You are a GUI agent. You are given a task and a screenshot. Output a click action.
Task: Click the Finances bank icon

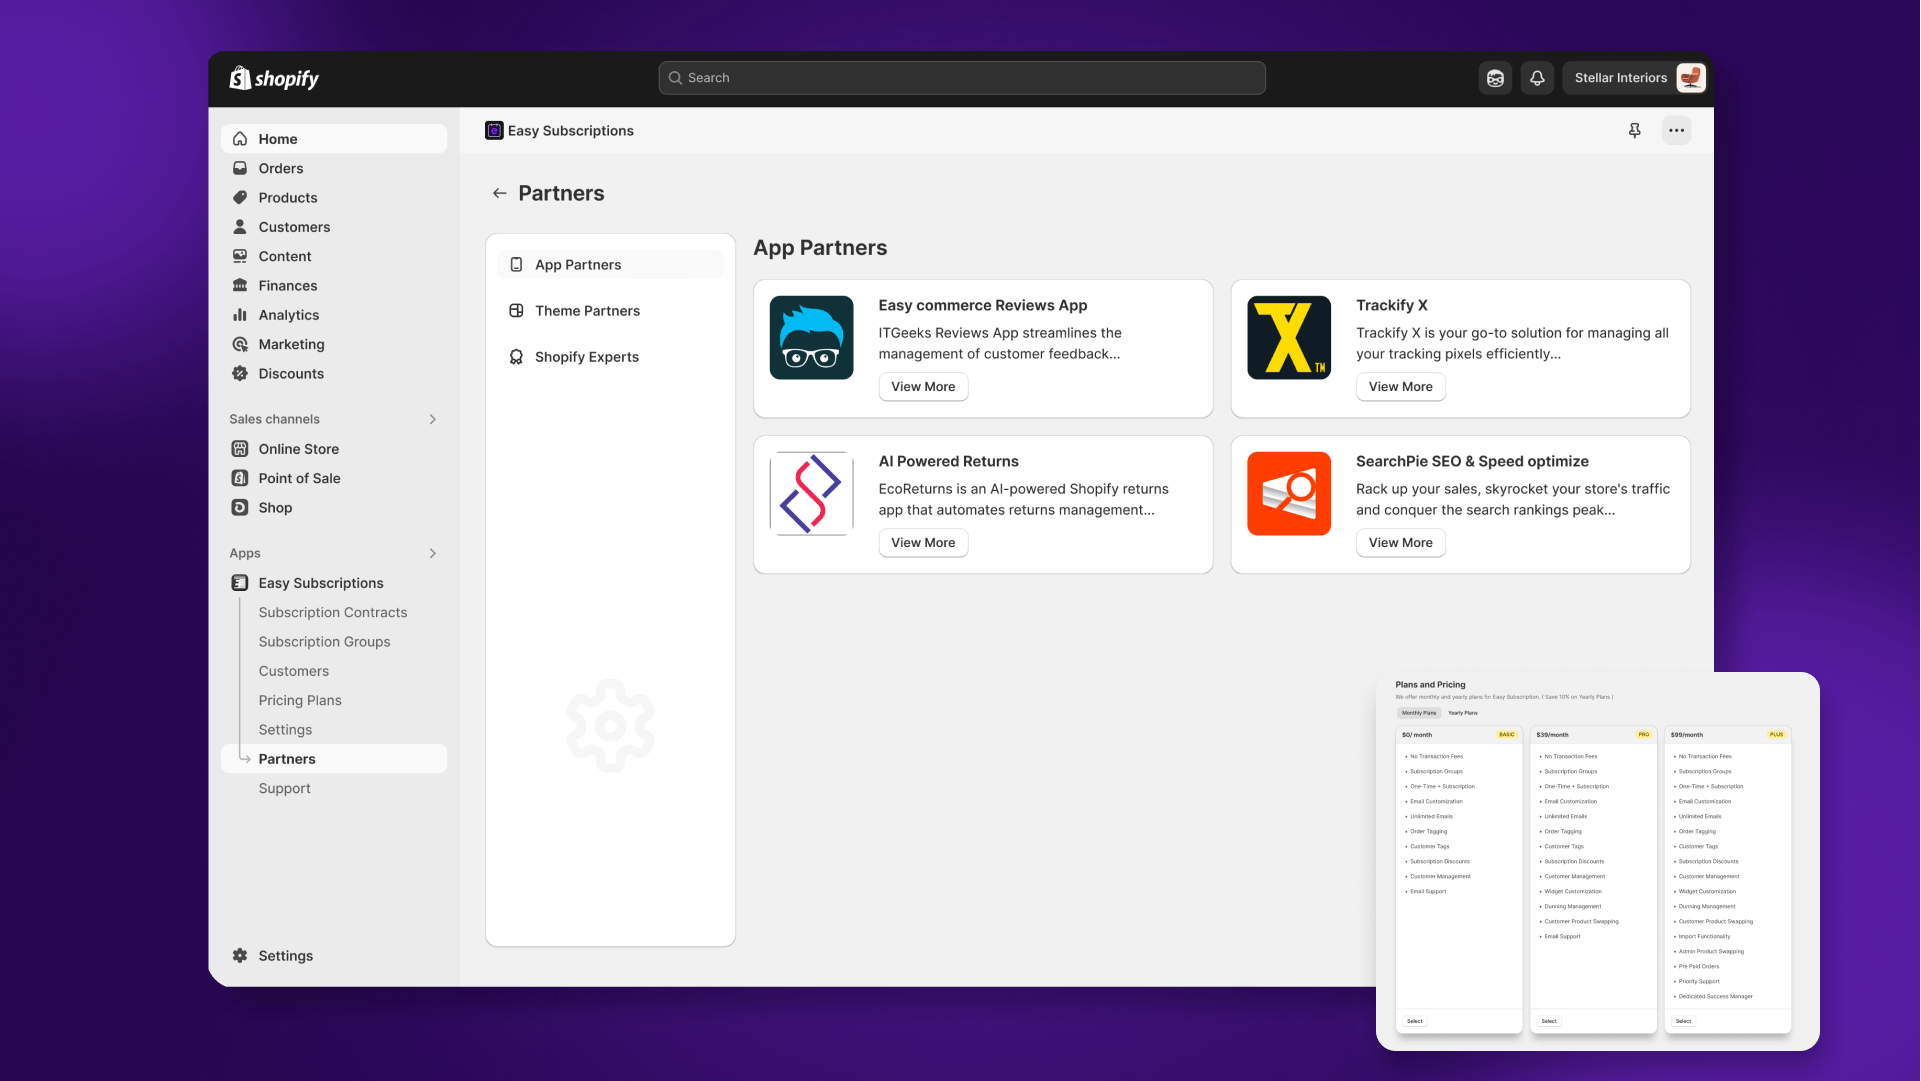click(x=240, y=286)
